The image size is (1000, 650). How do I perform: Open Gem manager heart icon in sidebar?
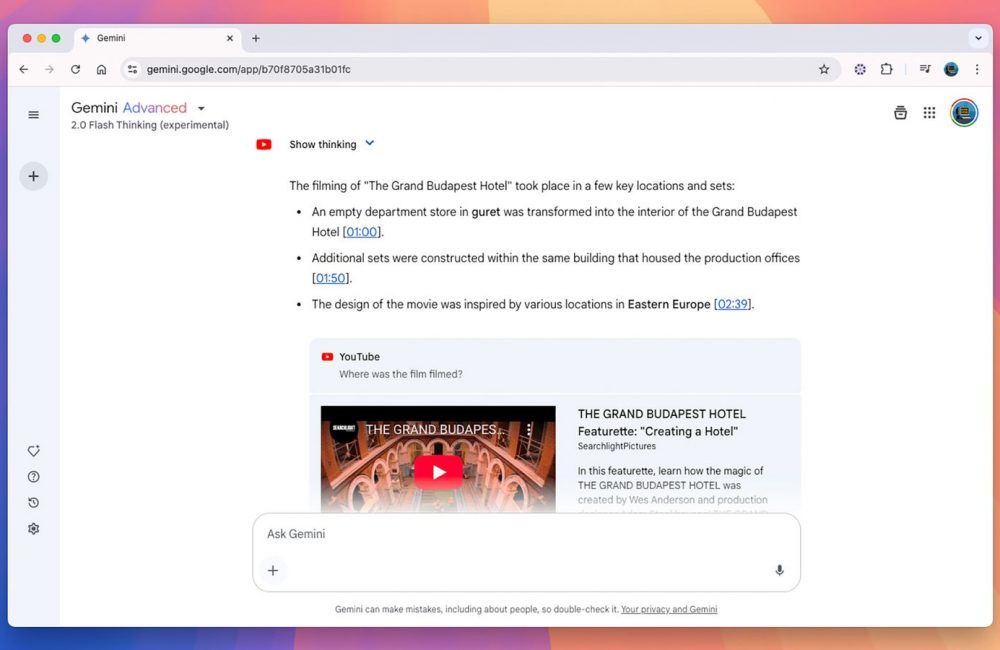coord(33,451)
